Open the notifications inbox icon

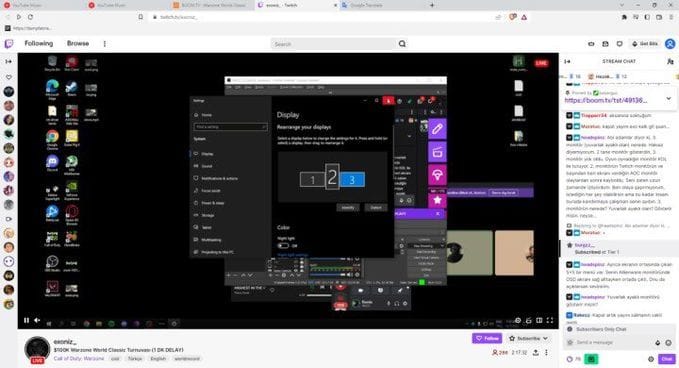pos(605,44)
